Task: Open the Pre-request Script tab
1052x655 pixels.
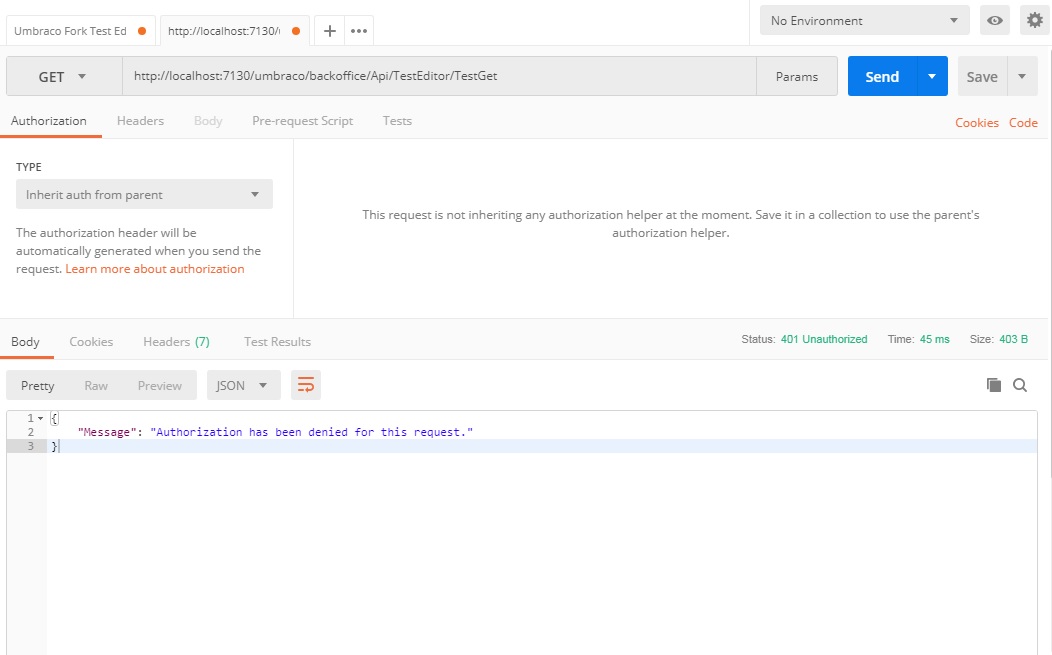Action: [303, 121]
